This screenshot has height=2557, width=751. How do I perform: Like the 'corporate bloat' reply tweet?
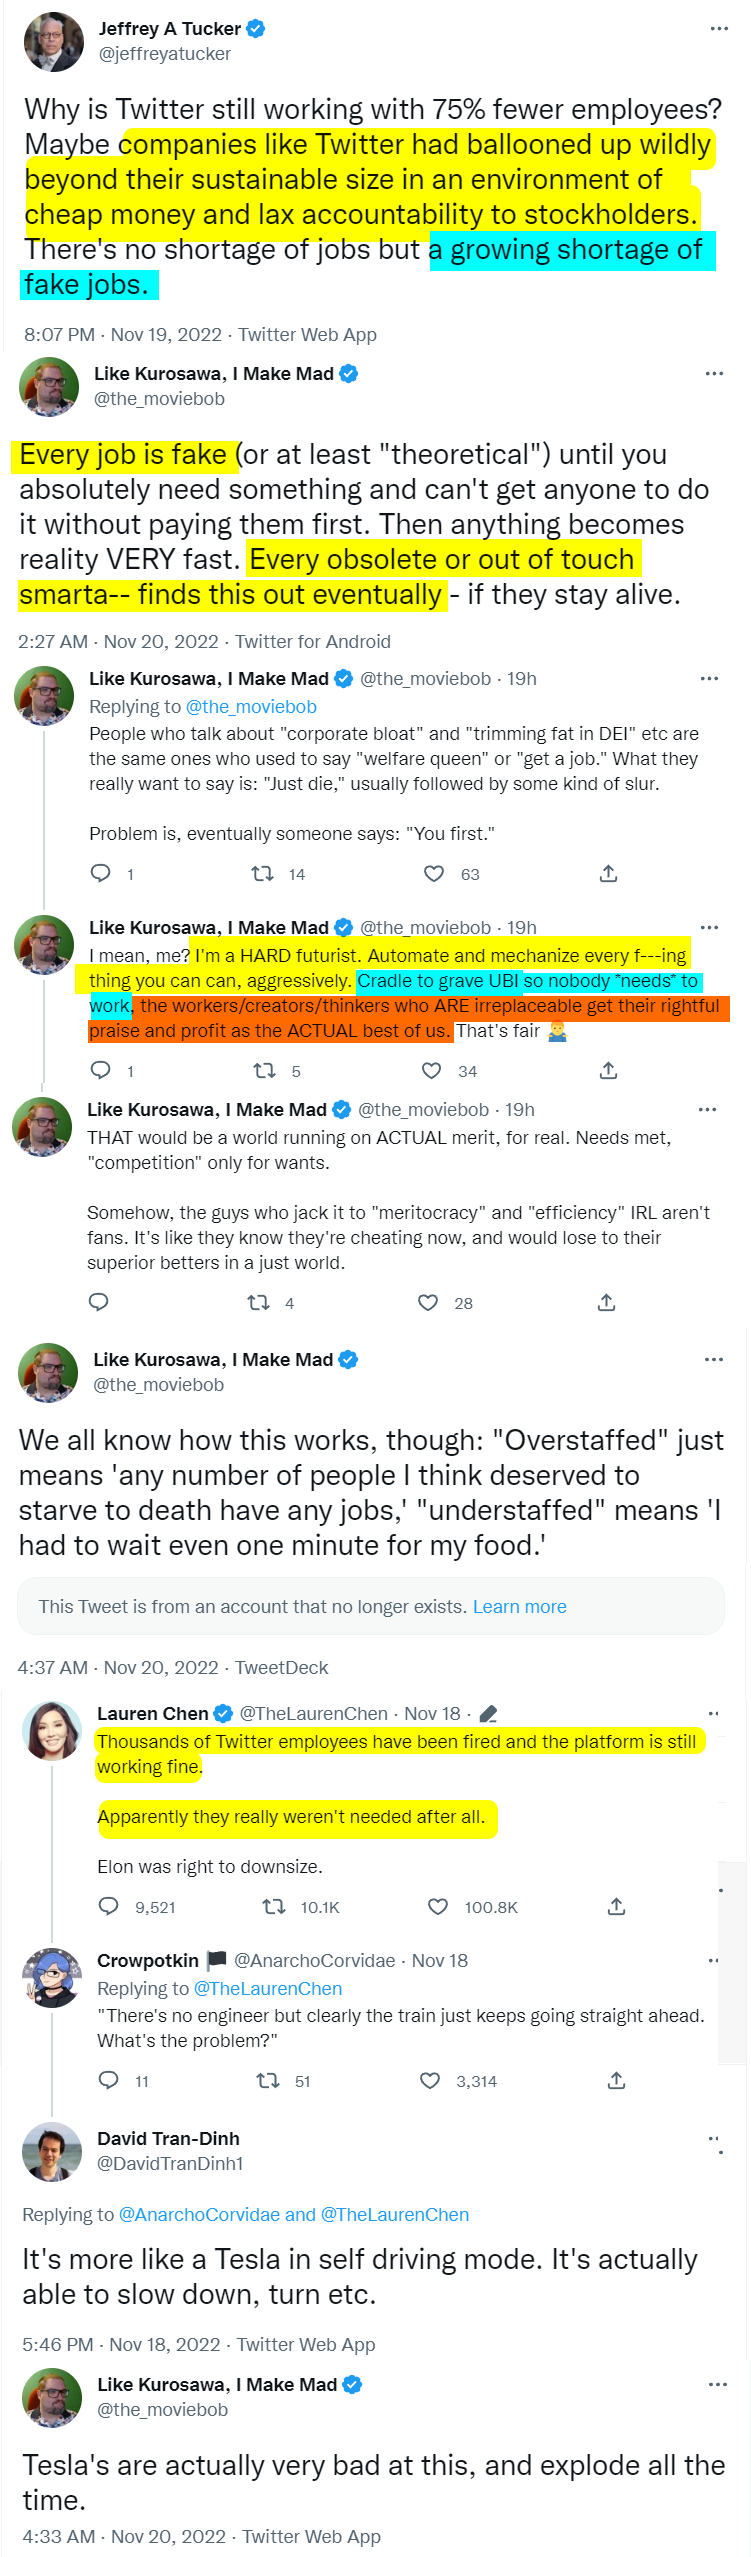tap(434, 874)
